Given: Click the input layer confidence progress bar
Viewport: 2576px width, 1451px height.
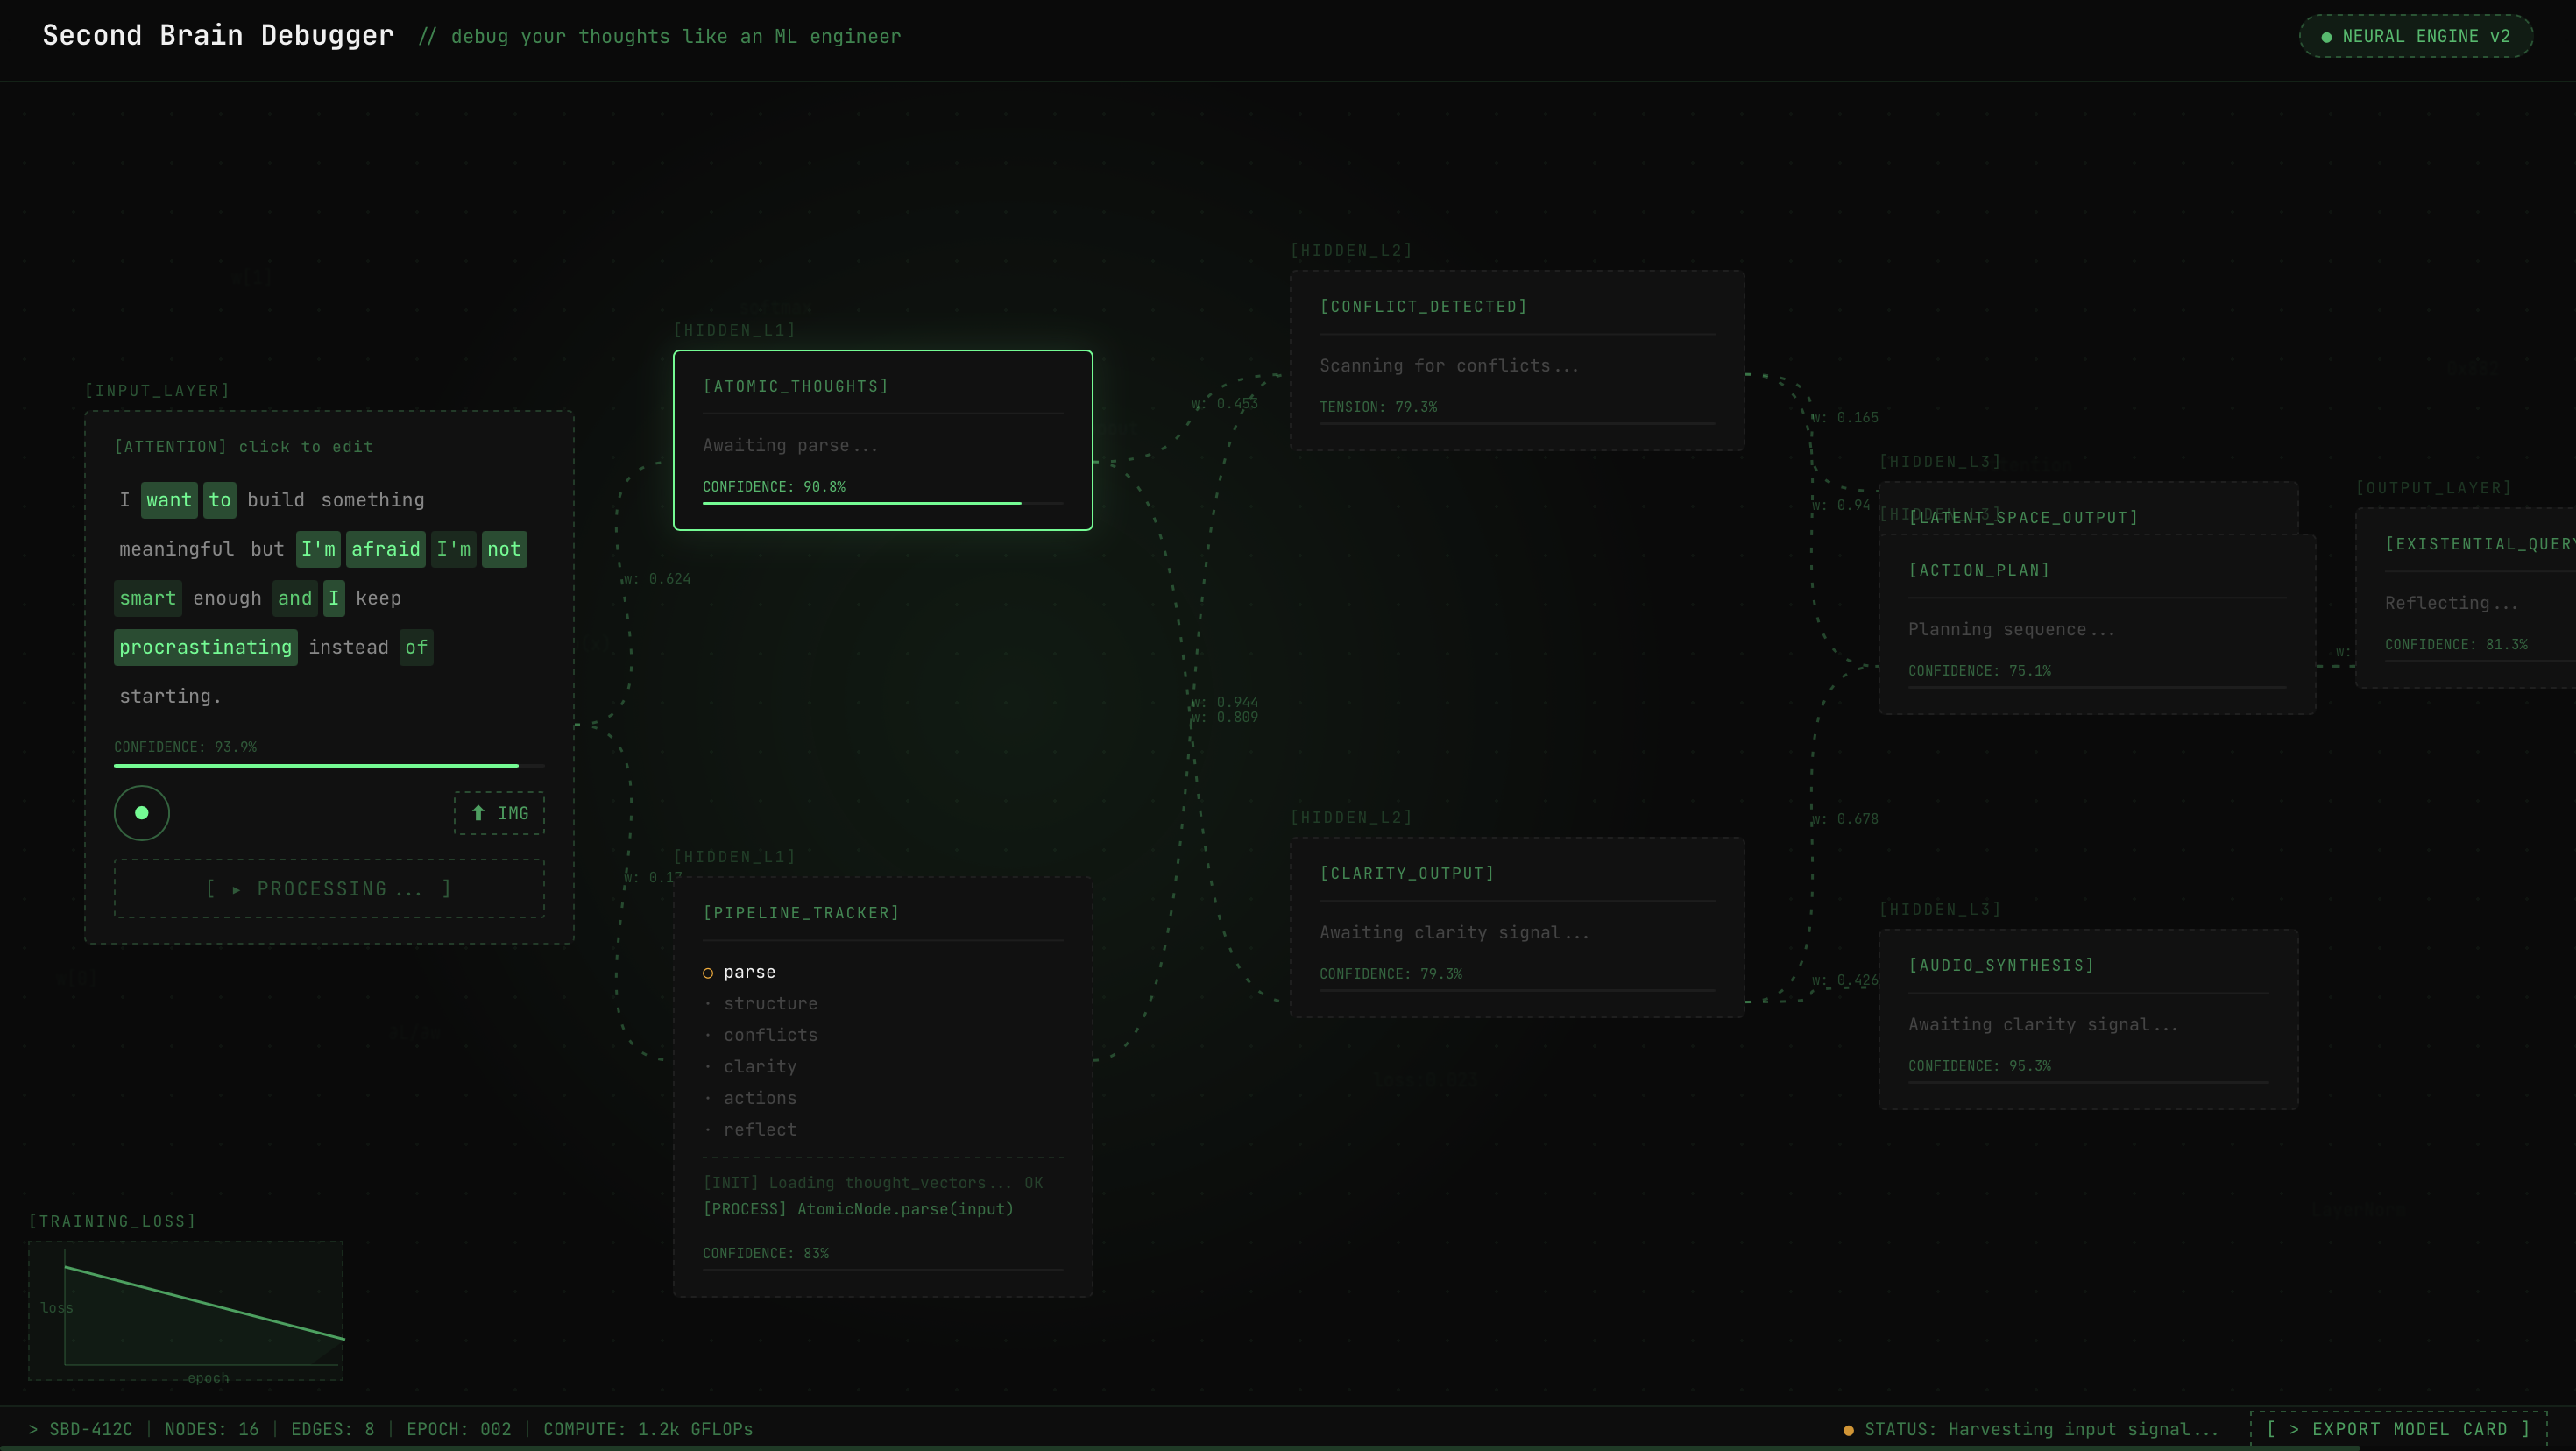Looking at the screenshot, I should [329, 765].
